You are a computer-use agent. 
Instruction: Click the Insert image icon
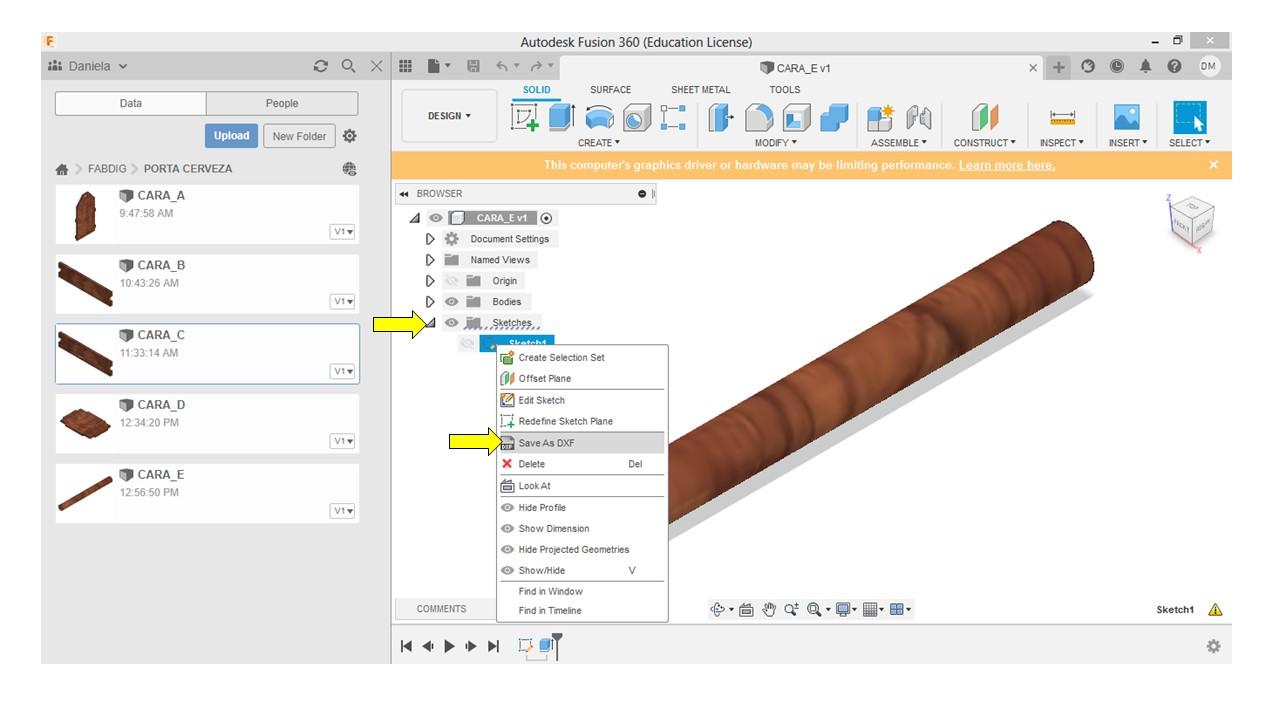[x=1127, y=118]
